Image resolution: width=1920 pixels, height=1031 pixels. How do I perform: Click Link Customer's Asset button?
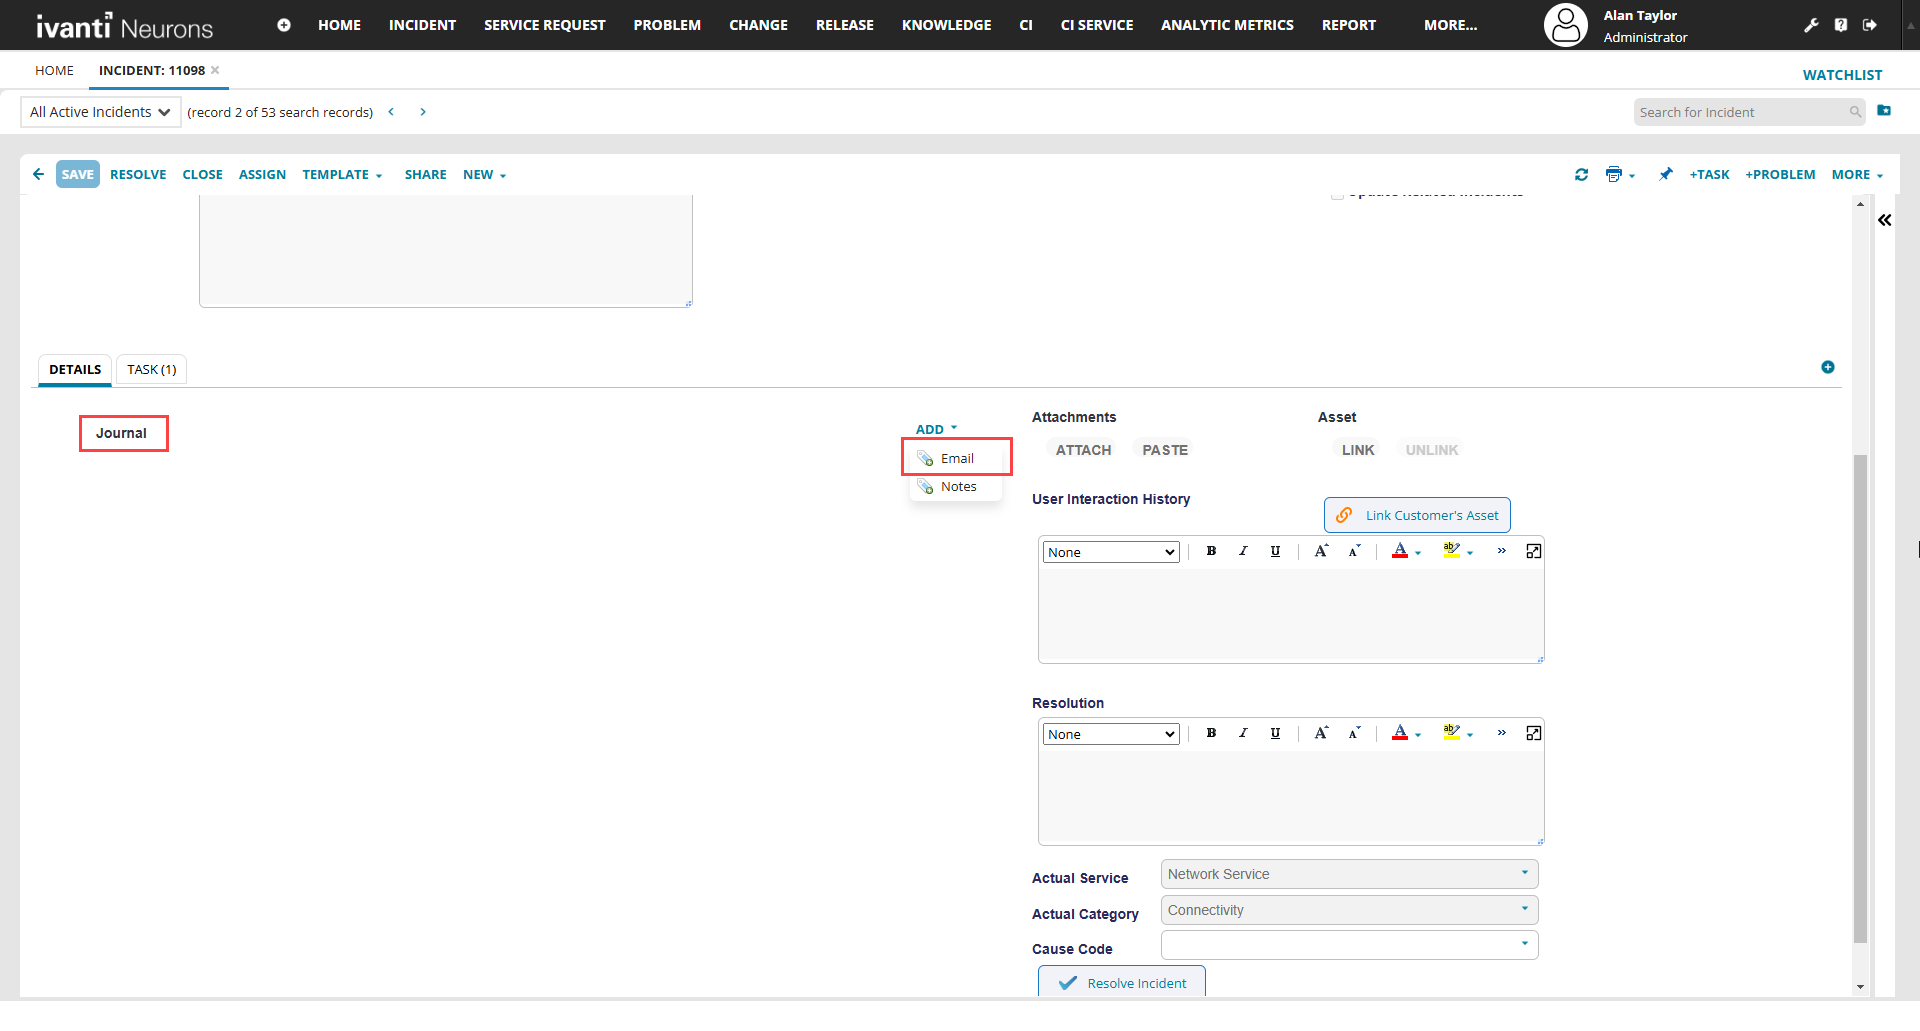pyautogui.click(x=1417, y=515)
